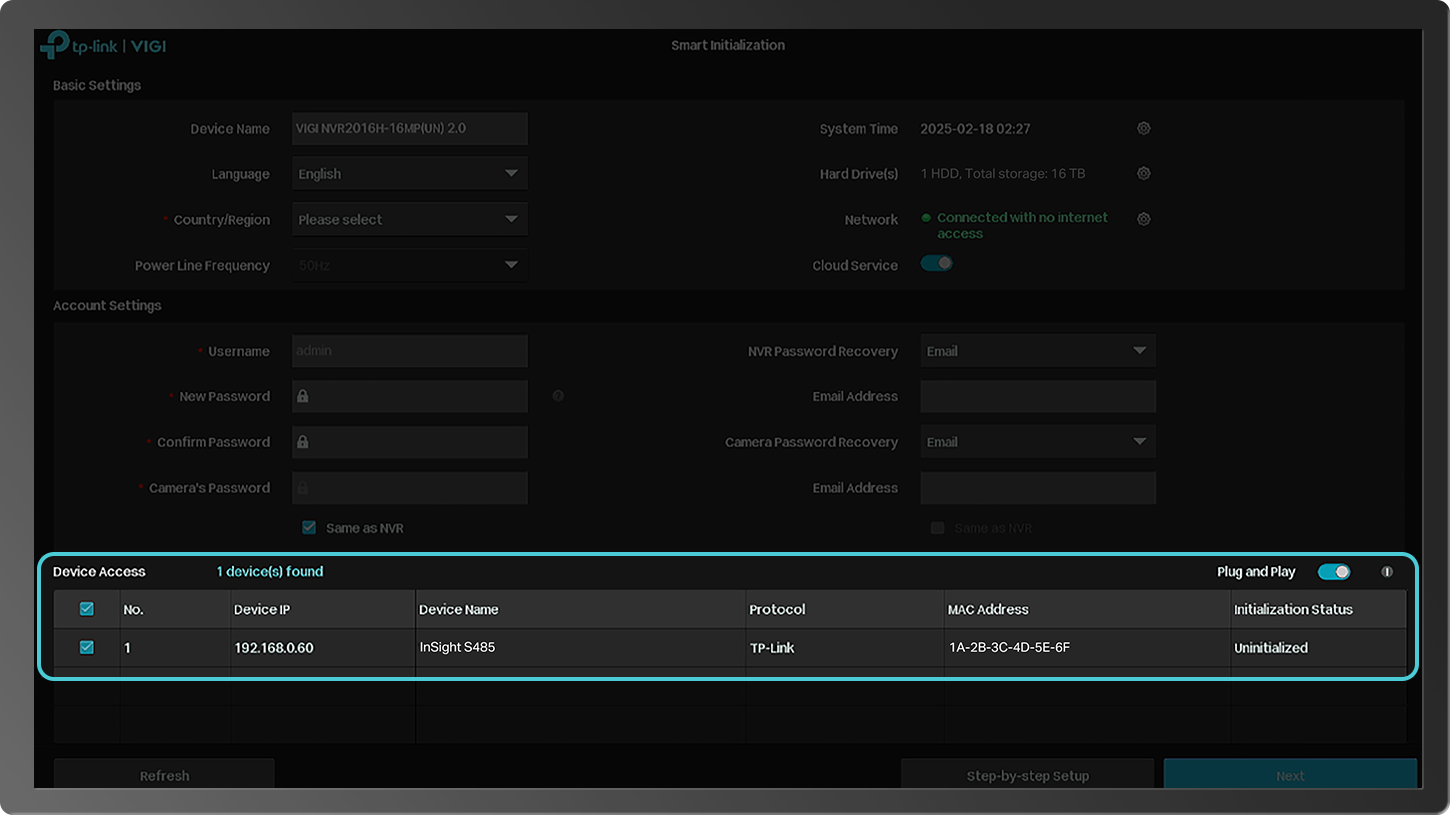The height and width of the screenshot is (815, 1450).
Task: Click Step-by-step Setup button
Action: [x=1027, y=774]
